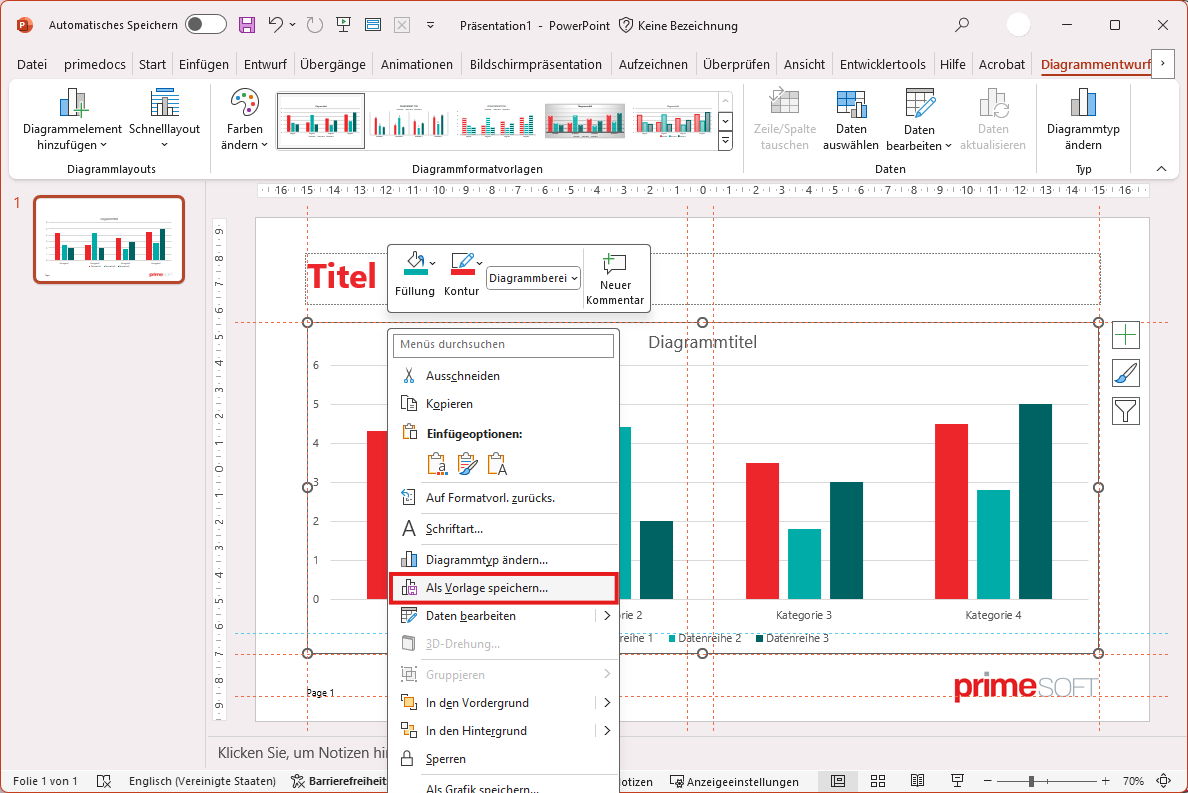Toggle Automatisches Speichern switch
Image resolution: width=1188 pixels, height=793 pixels.
205,25
